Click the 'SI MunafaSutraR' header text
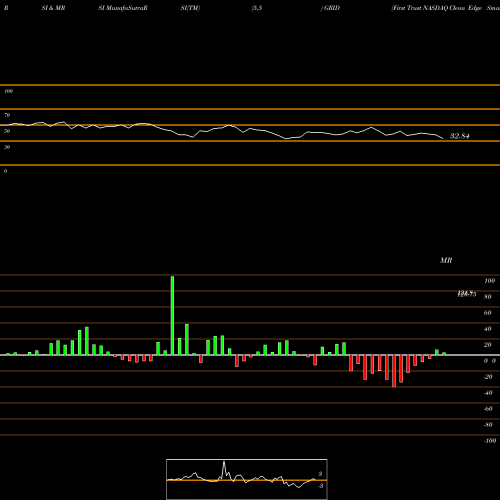The width and height of the screenshot is (500, 500). (123, 8)
